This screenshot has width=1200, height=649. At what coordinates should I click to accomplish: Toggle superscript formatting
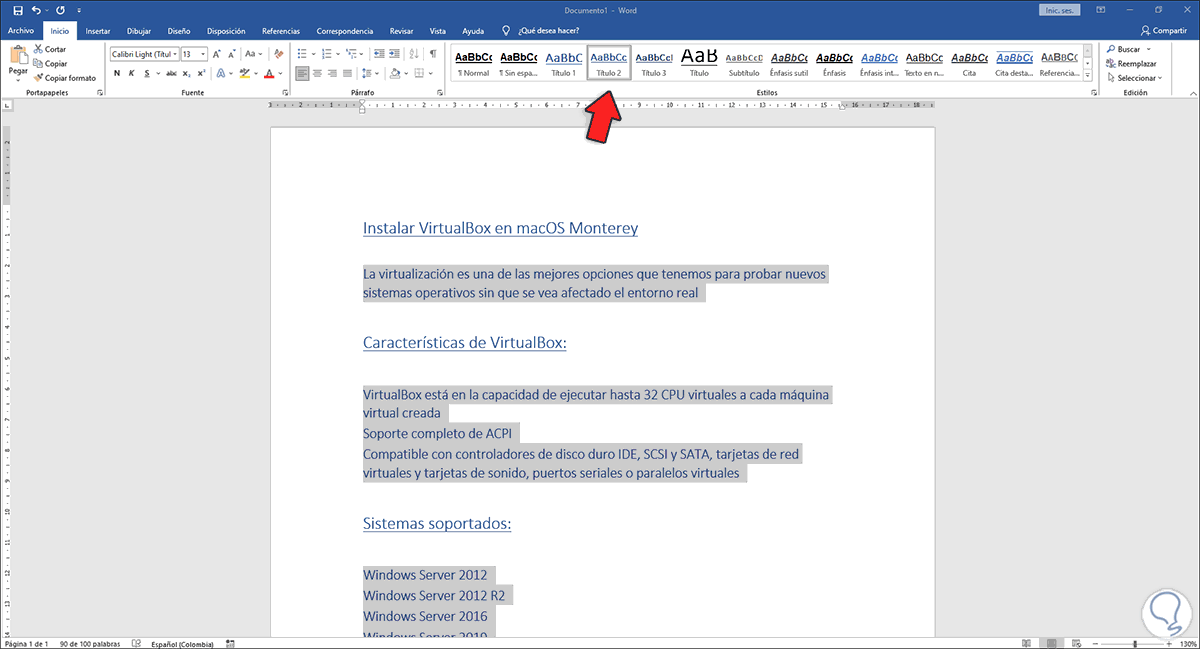(x=201, y=73)
